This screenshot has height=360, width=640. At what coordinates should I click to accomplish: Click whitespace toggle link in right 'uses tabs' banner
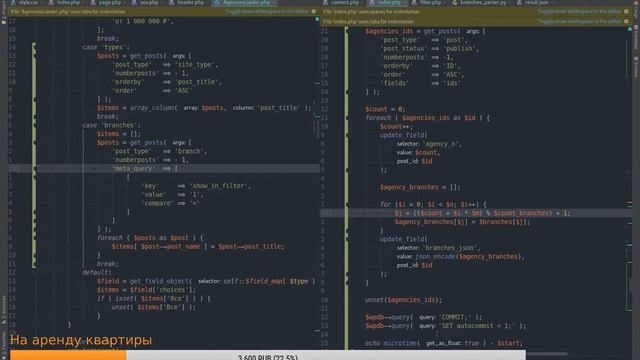click(x=579, y=21)
